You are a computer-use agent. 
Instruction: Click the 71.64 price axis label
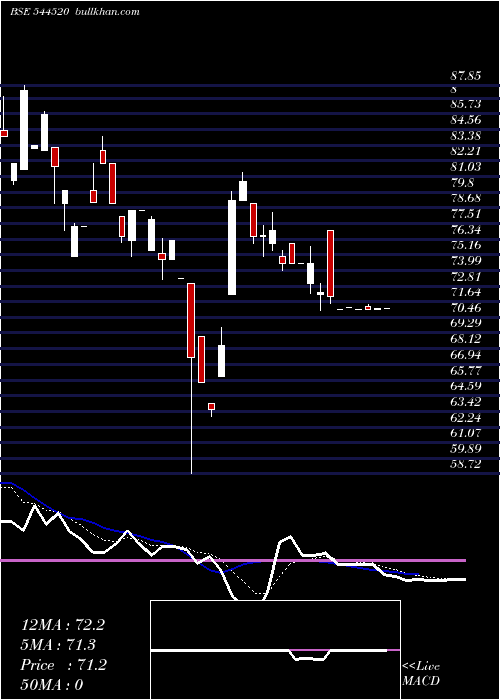tap(466, 292)
